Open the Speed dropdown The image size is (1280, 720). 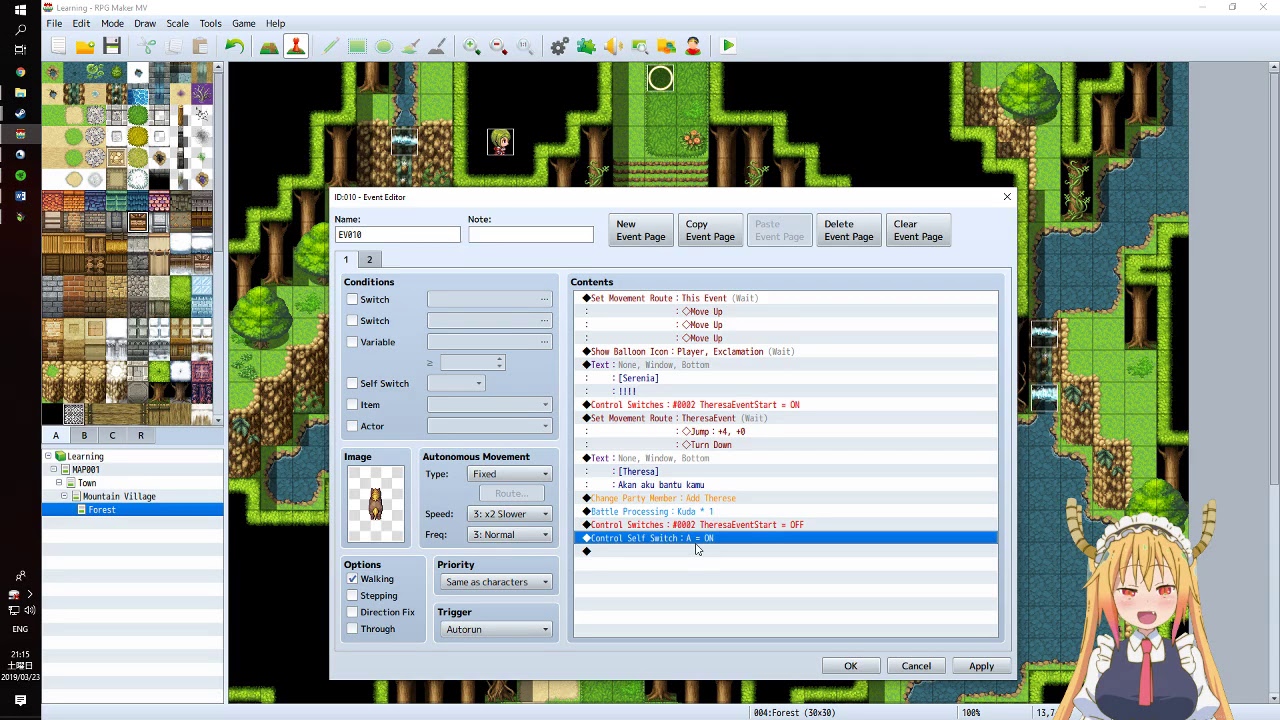[x=510, y=514]
